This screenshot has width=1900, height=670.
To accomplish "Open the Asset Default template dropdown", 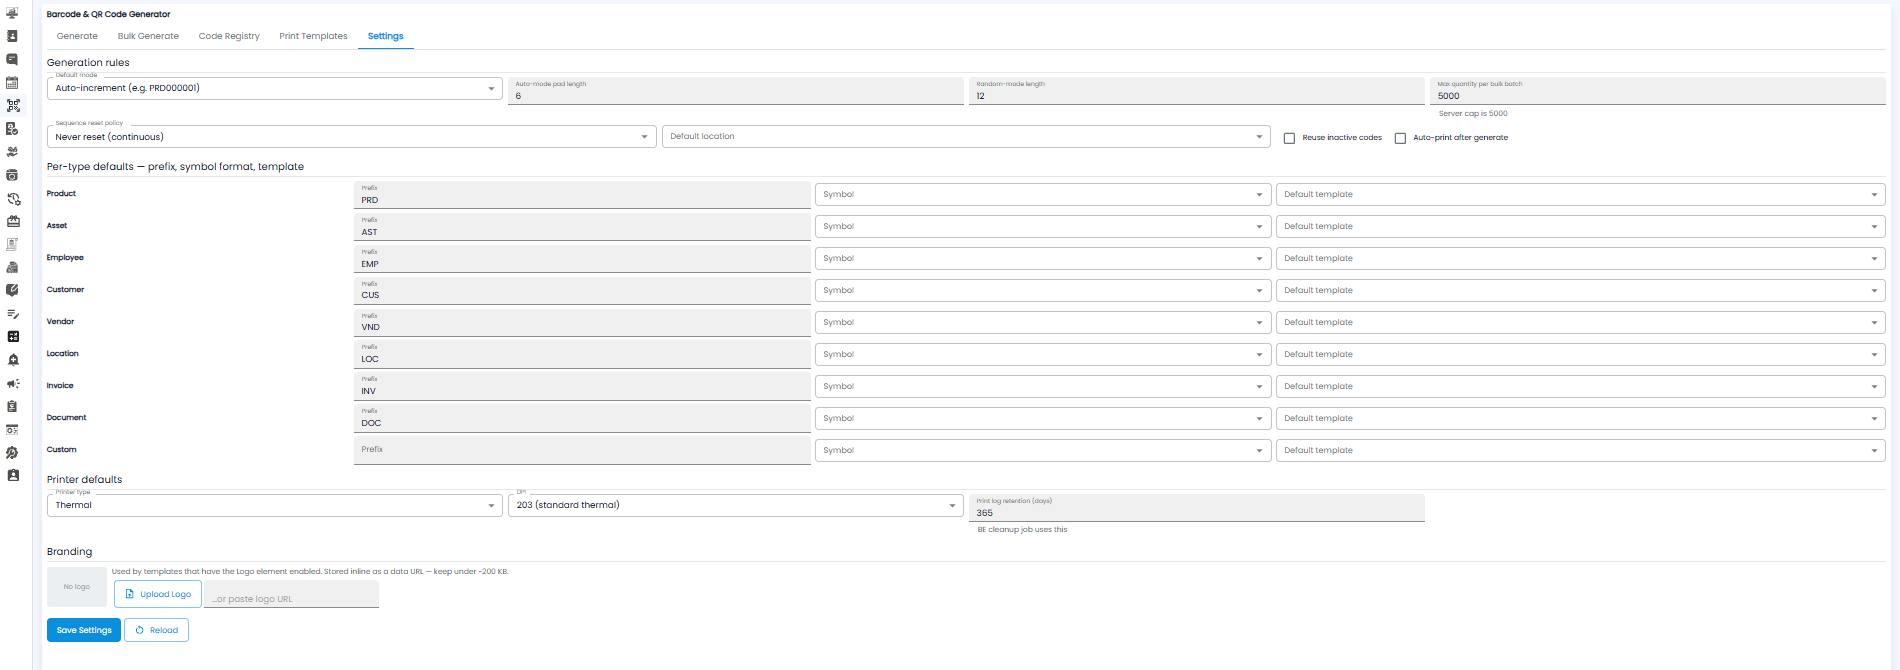I will coord(1580,227).
